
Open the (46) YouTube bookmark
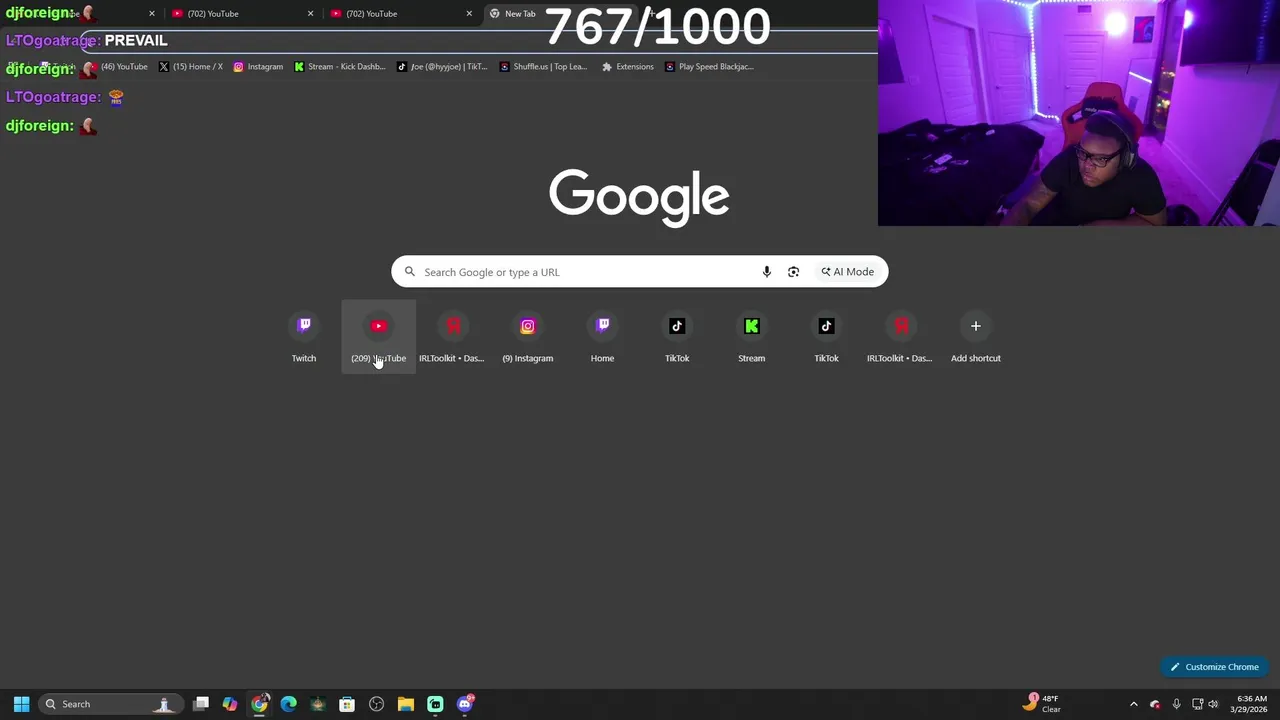[115, 67]
